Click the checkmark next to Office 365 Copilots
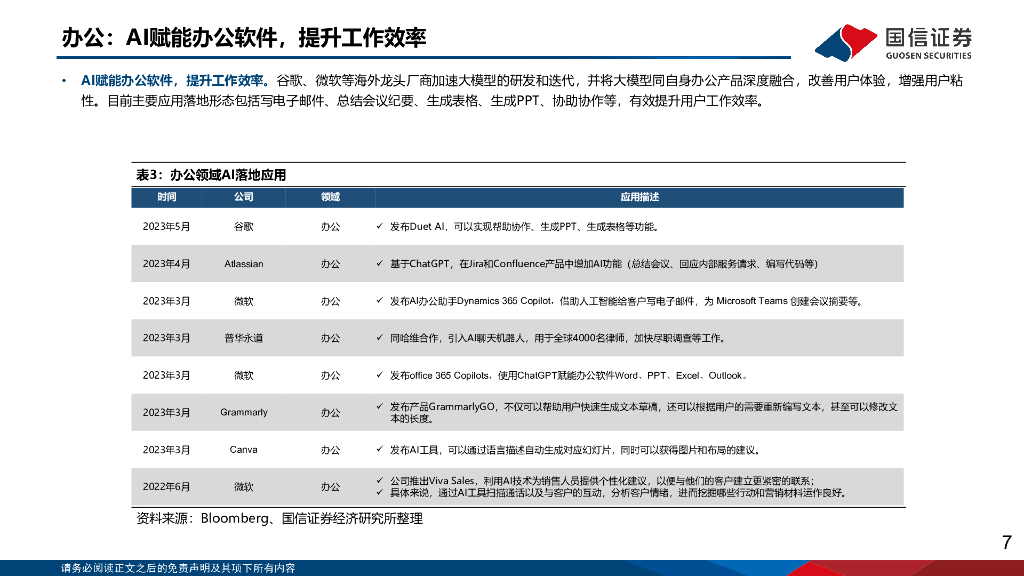 [x=378, y=375]
